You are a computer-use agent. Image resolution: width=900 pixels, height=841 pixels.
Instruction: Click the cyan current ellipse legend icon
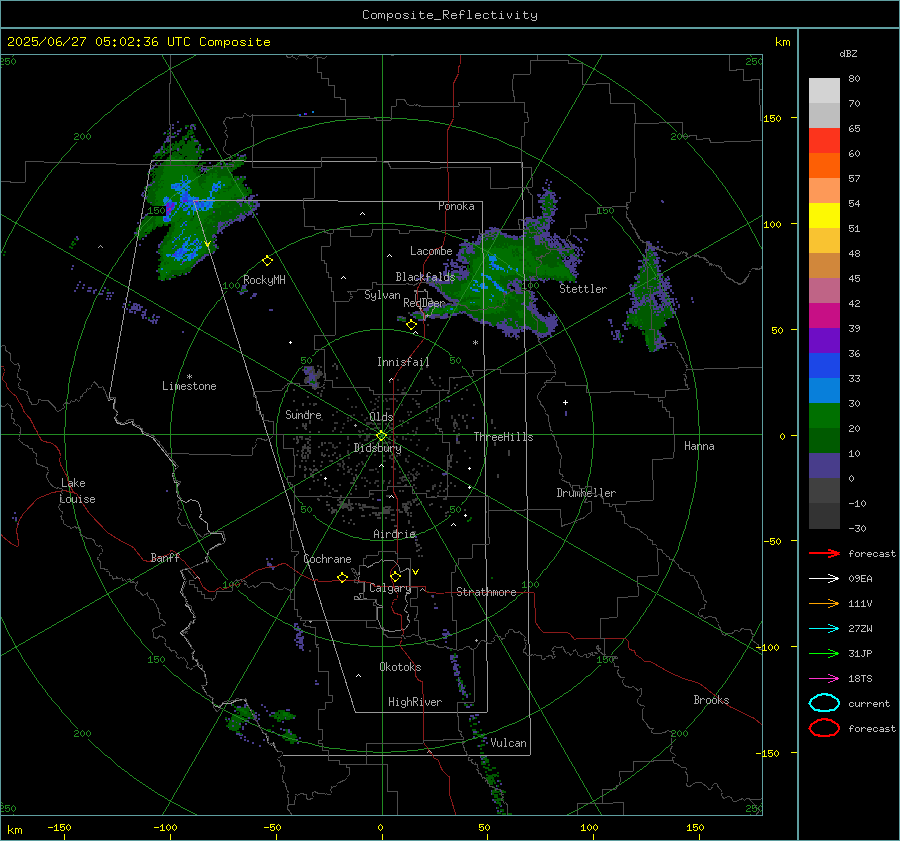(824, 703)
